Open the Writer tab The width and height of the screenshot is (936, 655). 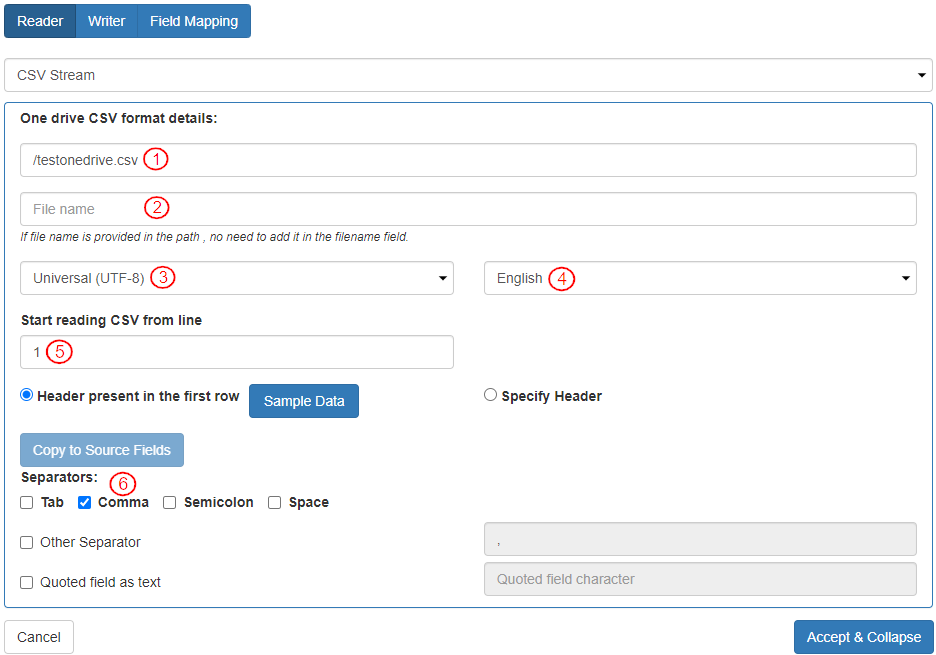[x=106, y=21]
